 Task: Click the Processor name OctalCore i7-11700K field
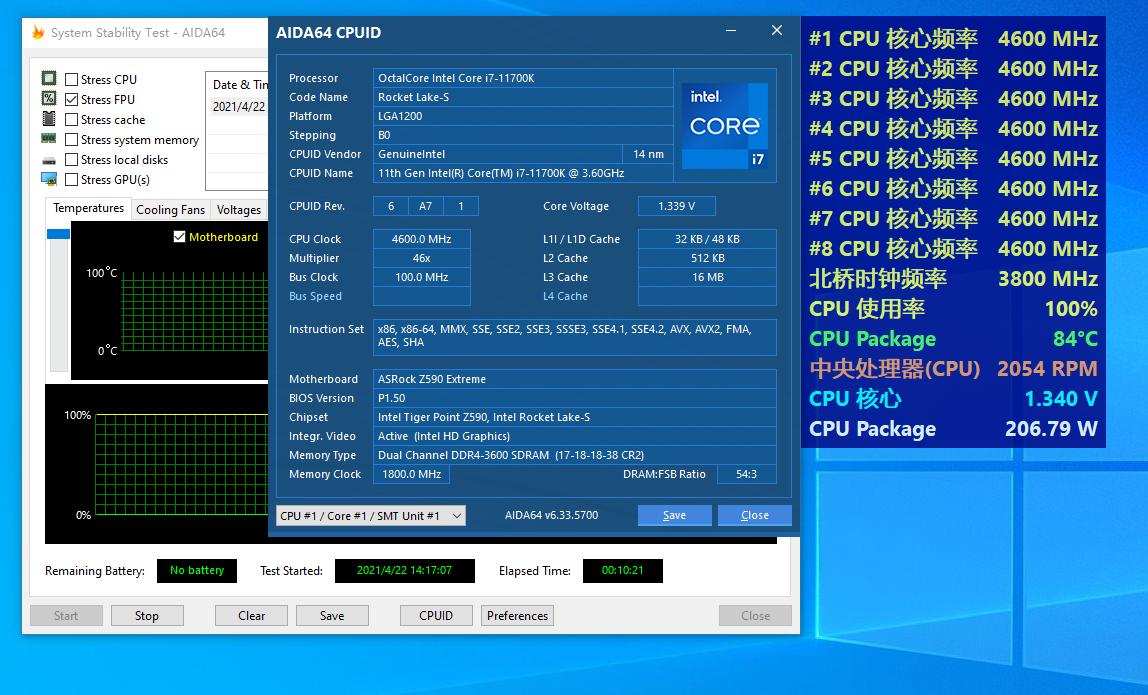tap(523, 78)
